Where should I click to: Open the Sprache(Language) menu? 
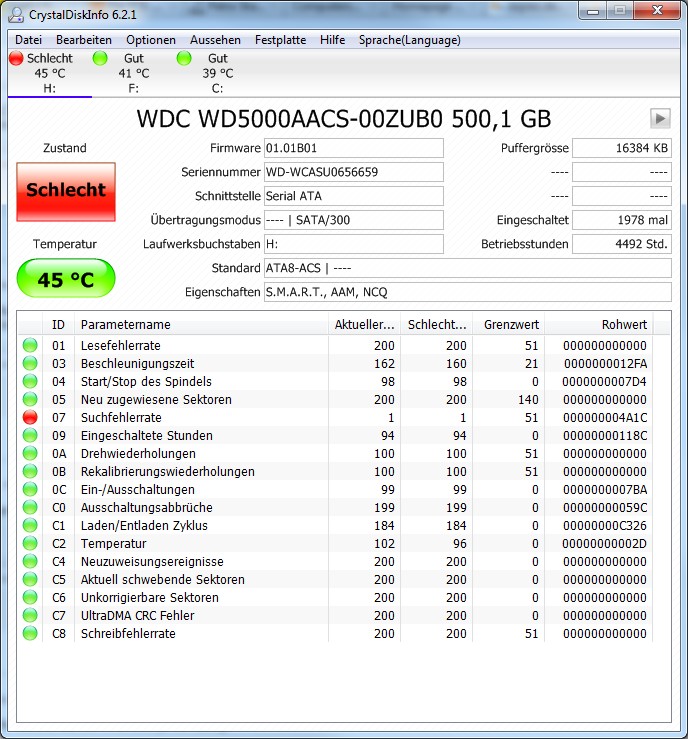coord(410,40)
